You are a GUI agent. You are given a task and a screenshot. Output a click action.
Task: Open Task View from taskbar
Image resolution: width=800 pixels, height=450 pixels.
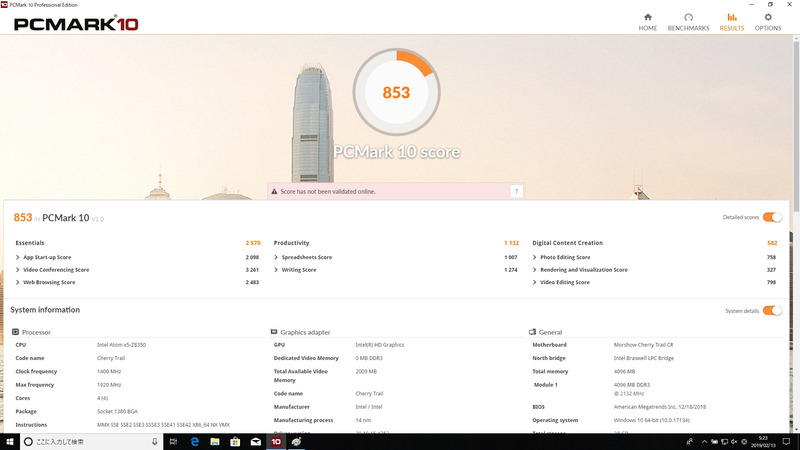tap(173, 442)
